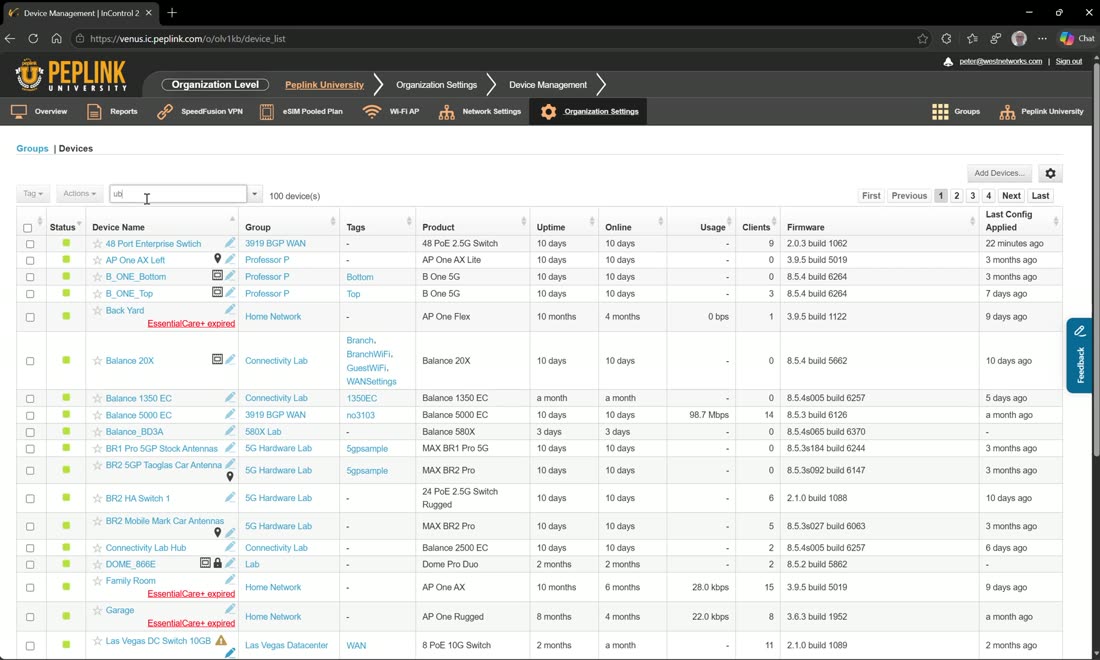Image resolution: width=1100 pixels, height=660 pixels.
Task: Click warning triangle on Las Vegas DC Switch
Action: coord(221,640)
